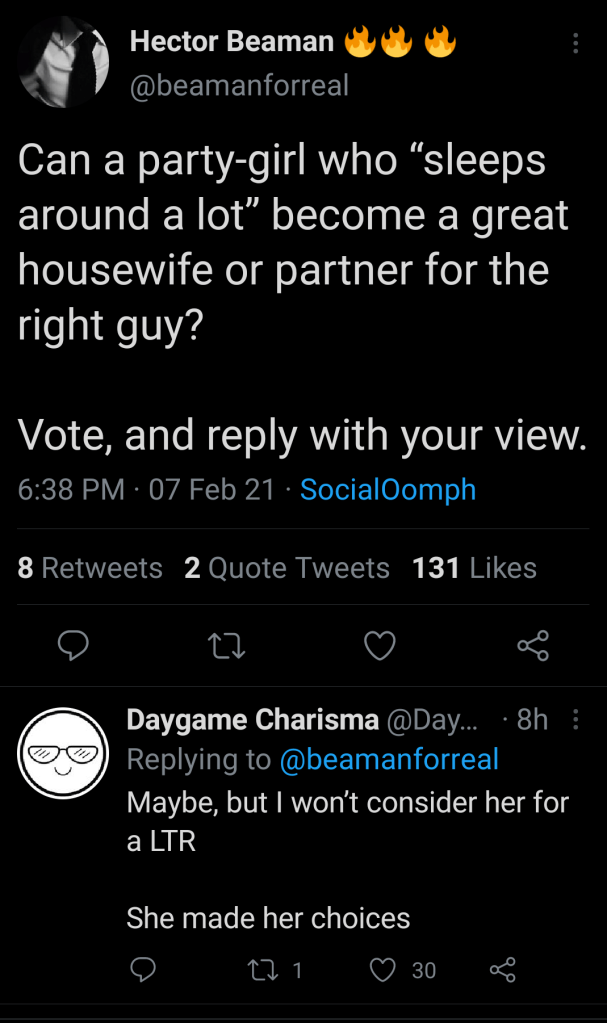The image size is (607, 1023).
Task: Open more options menu on Daygame reply
Action: click(x=575, y=720)
